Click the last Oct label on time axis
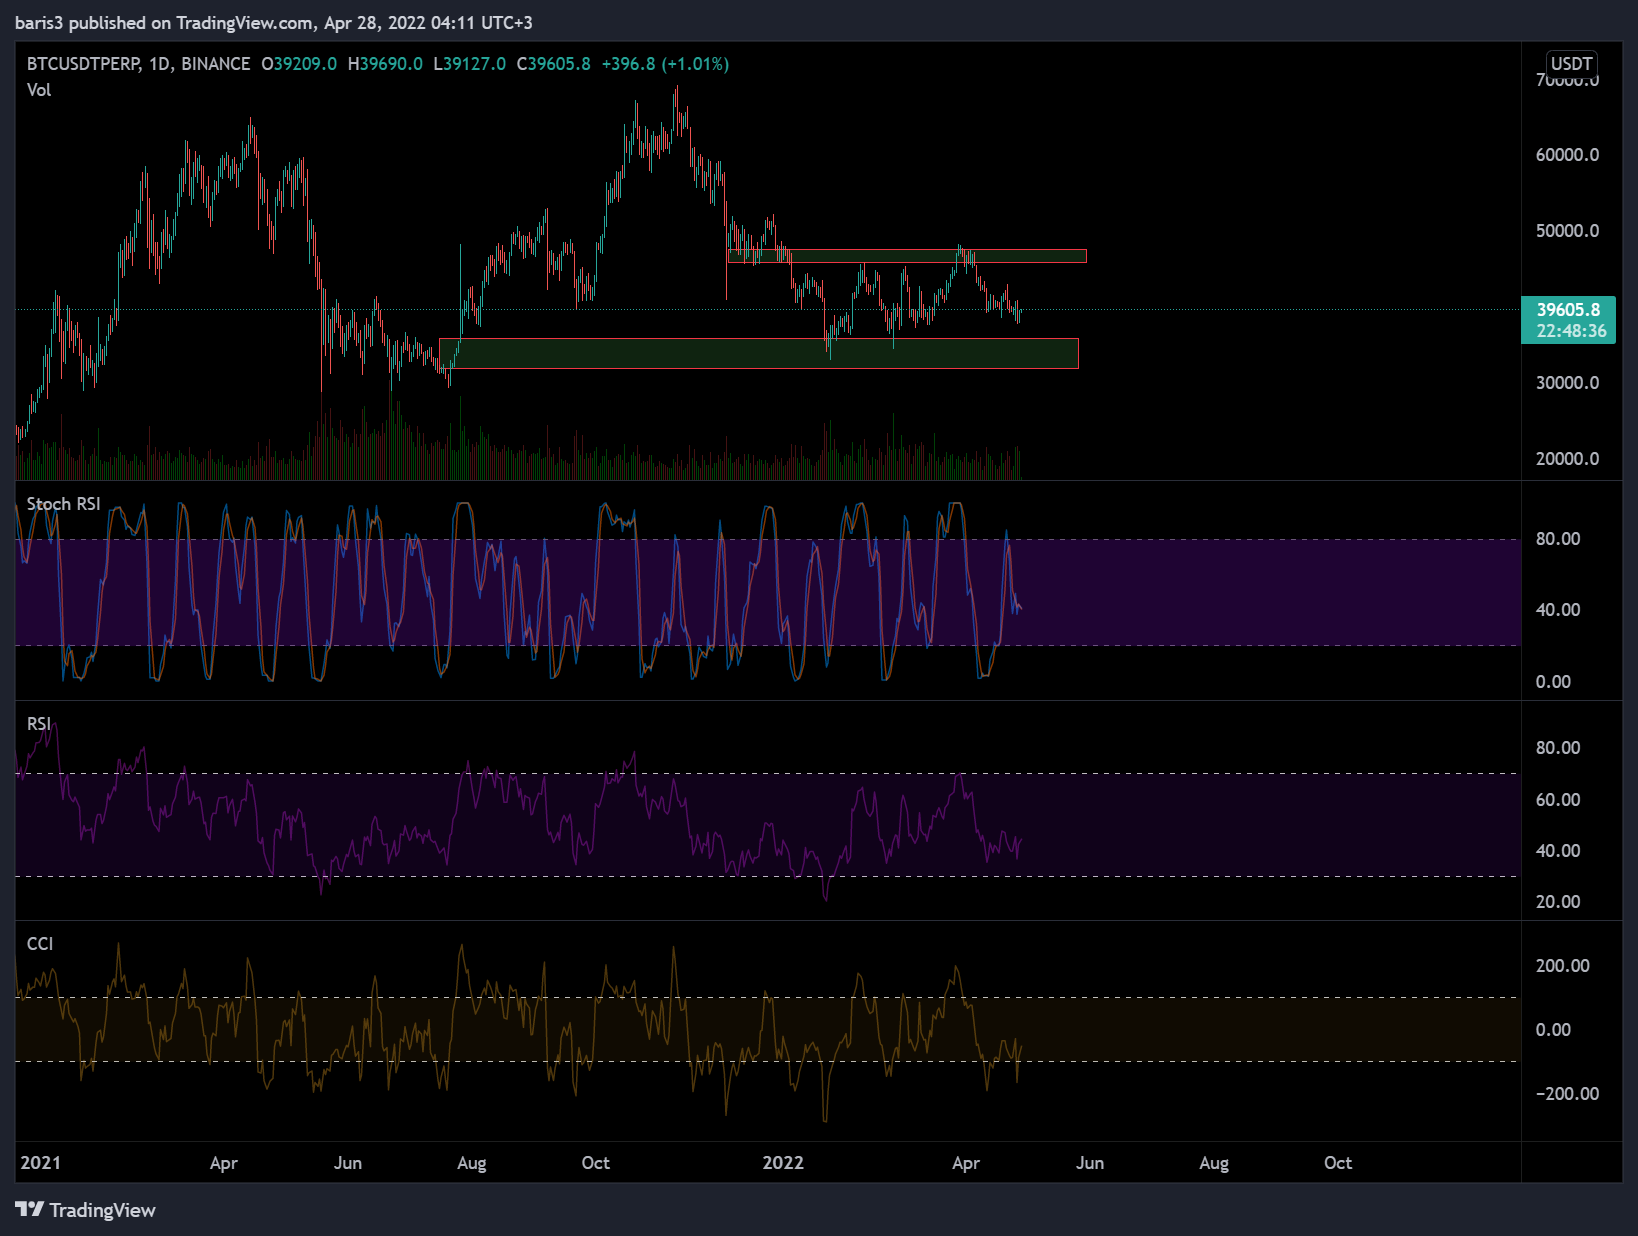Viewport: 1638px width, 1236px height. coord(1338,1163)
